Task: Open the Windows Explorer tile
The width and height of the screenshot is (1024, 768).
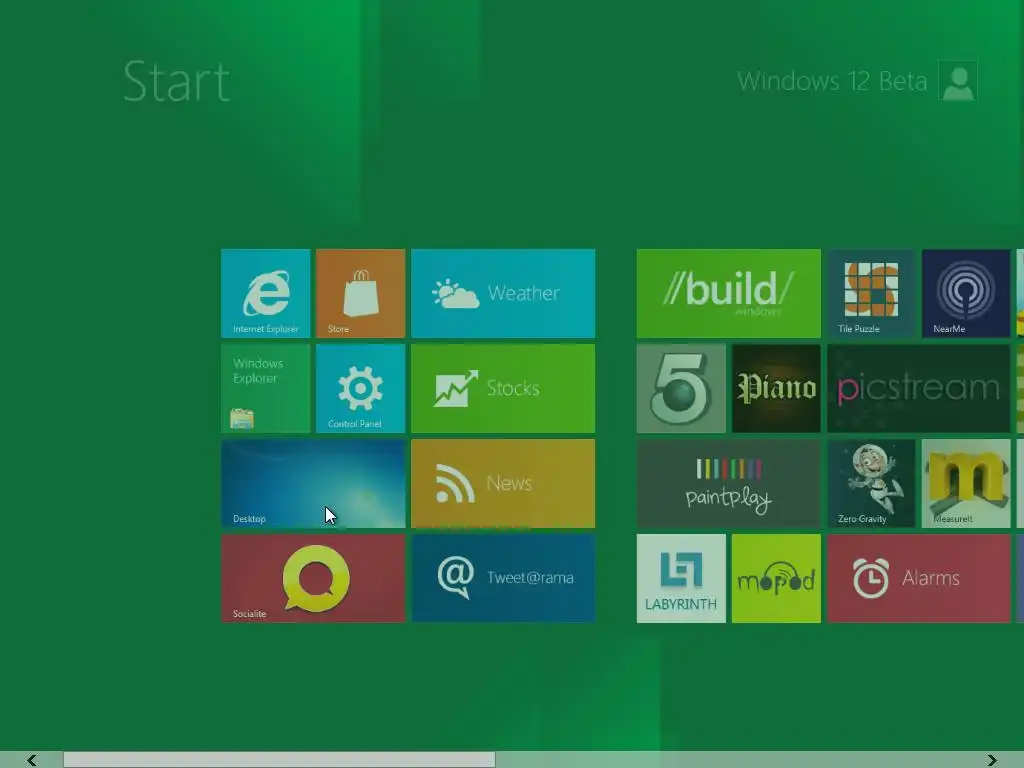Action: point(265,389)
